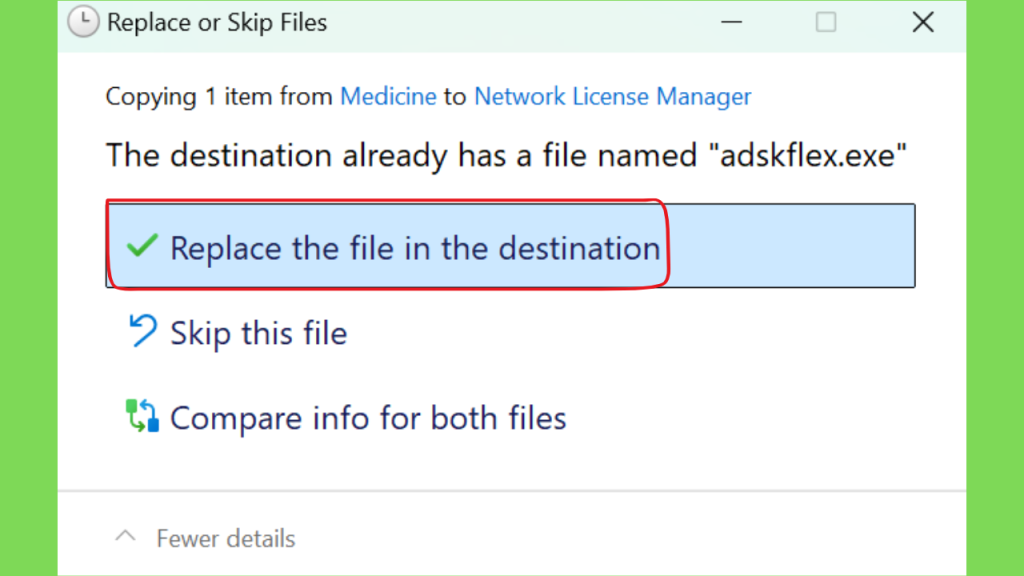This screenshot has height=576, width=1024.
Task: Collapse details using the upward chevron
Action: point(125,537)
